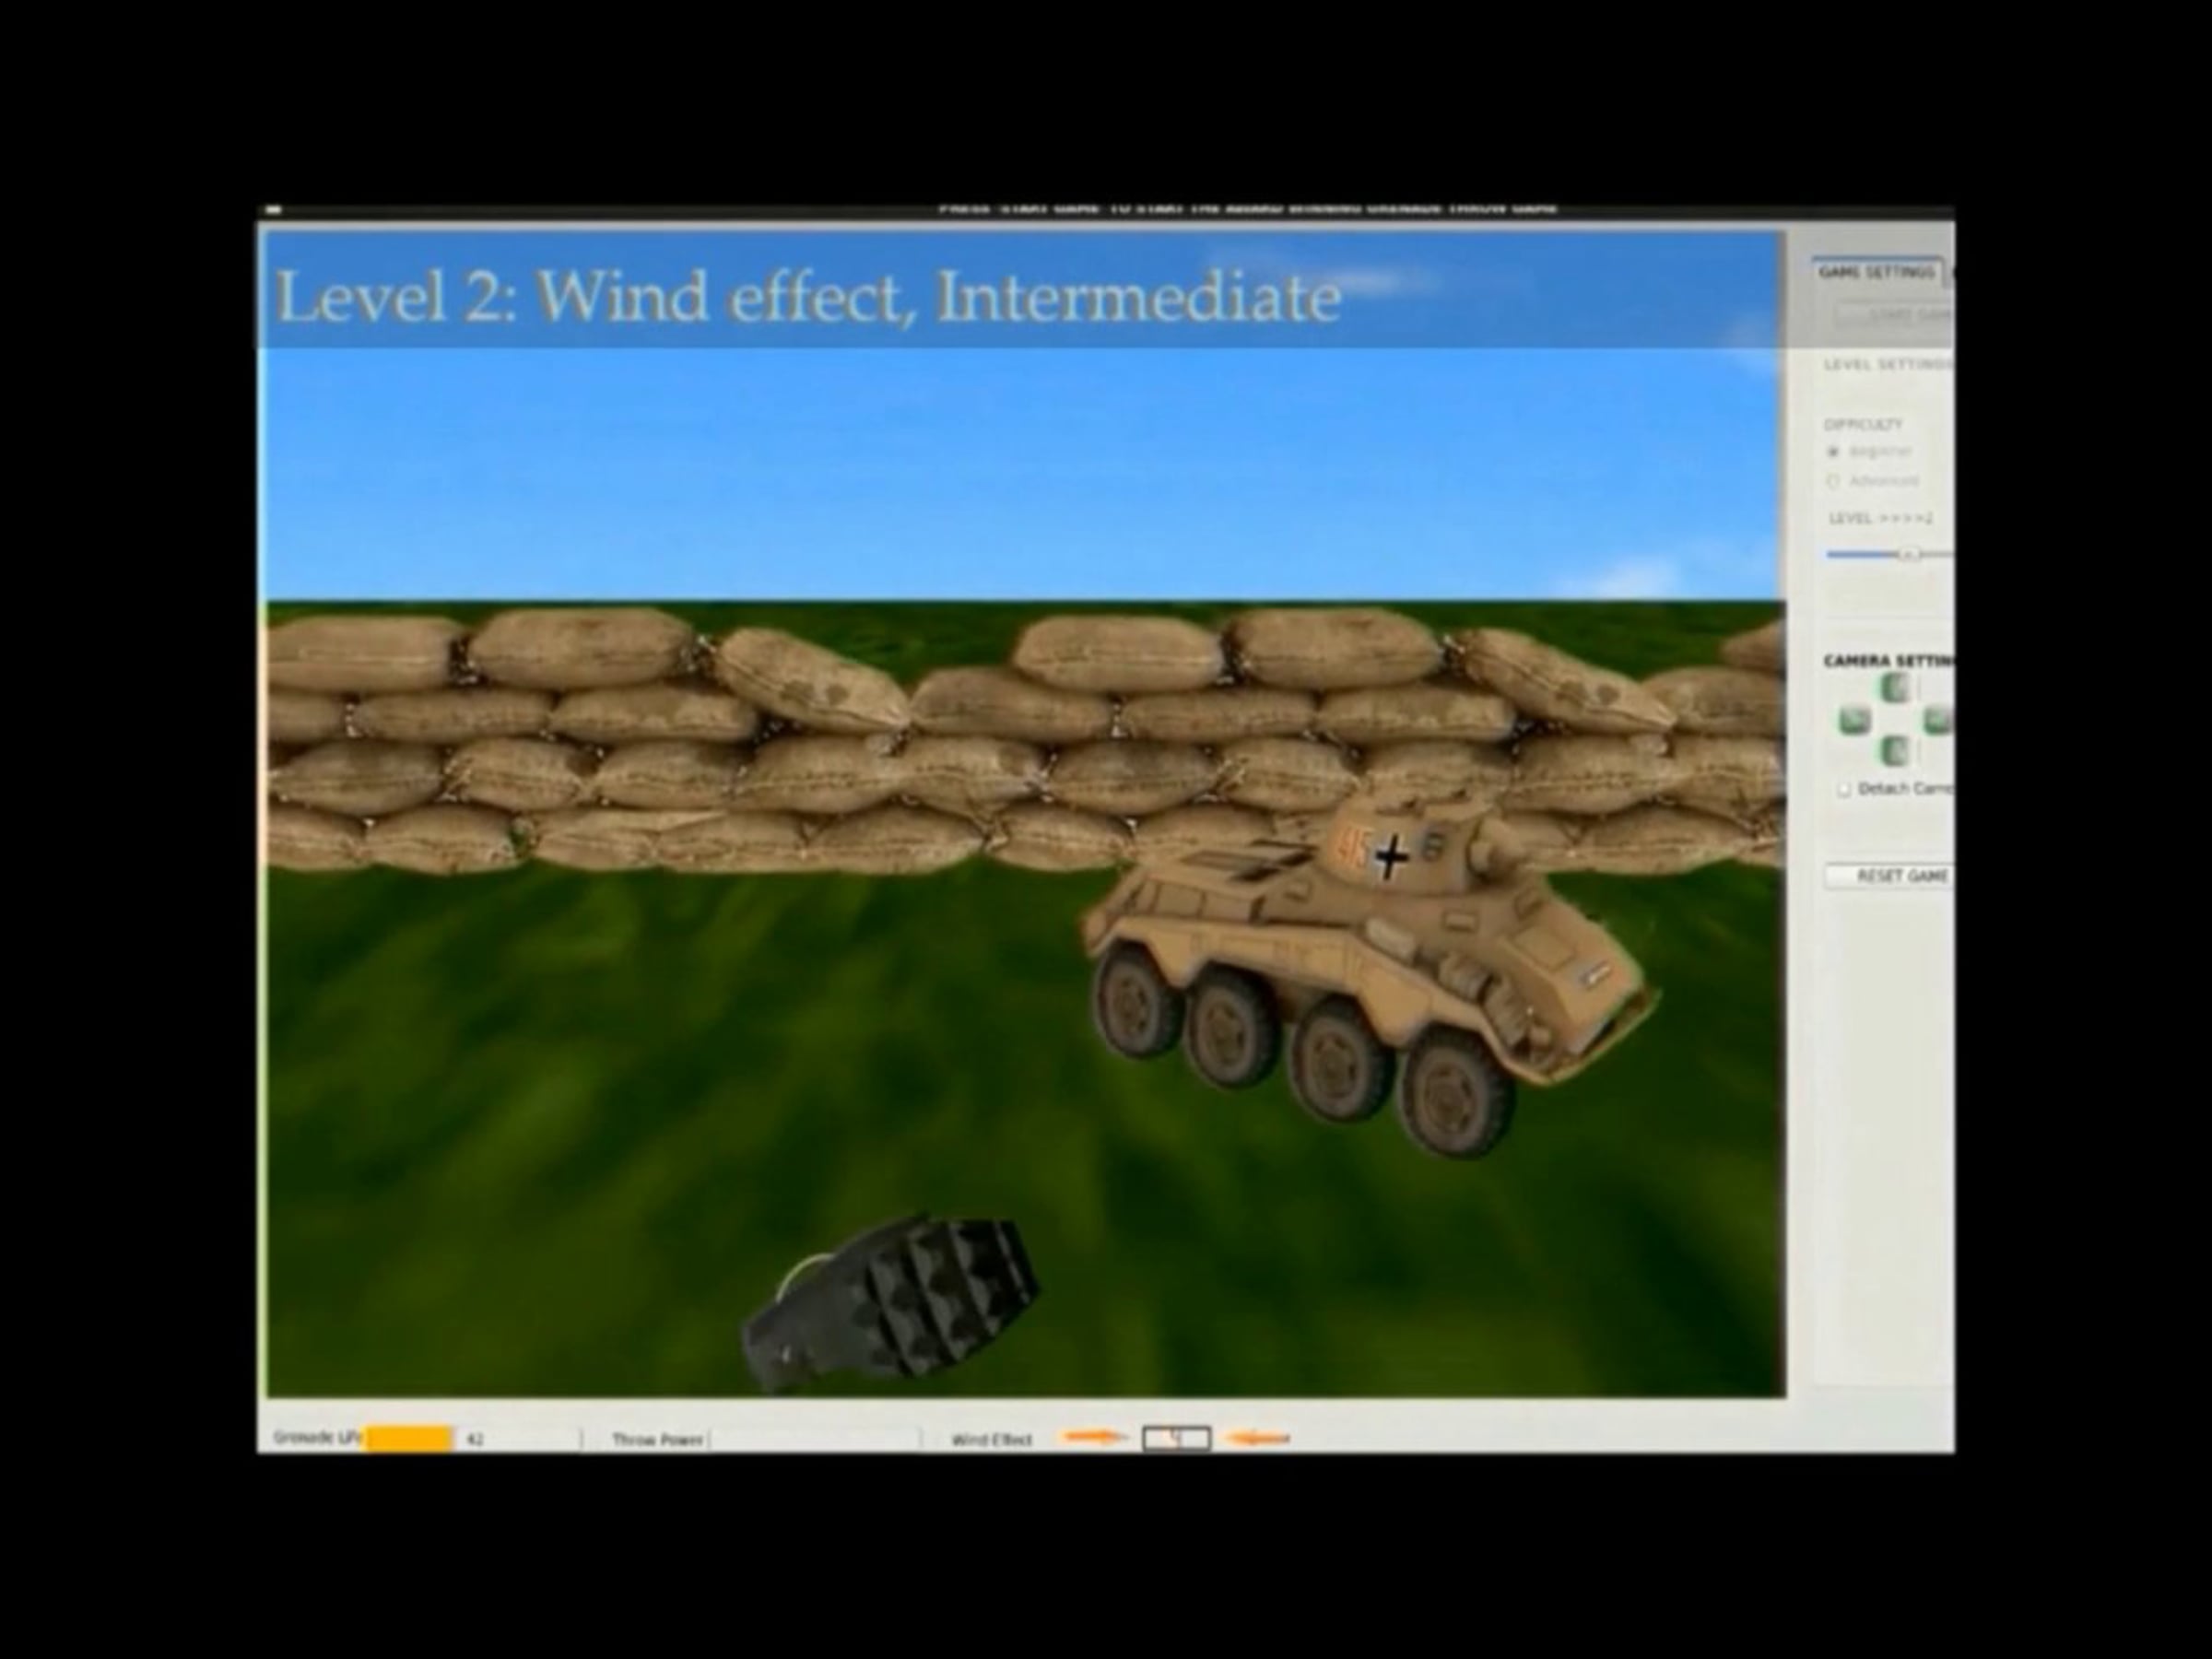Click the orange Grenade Life progress bar
This screenshot has width=2212, height=1659.
click(x=408, y=1439)
